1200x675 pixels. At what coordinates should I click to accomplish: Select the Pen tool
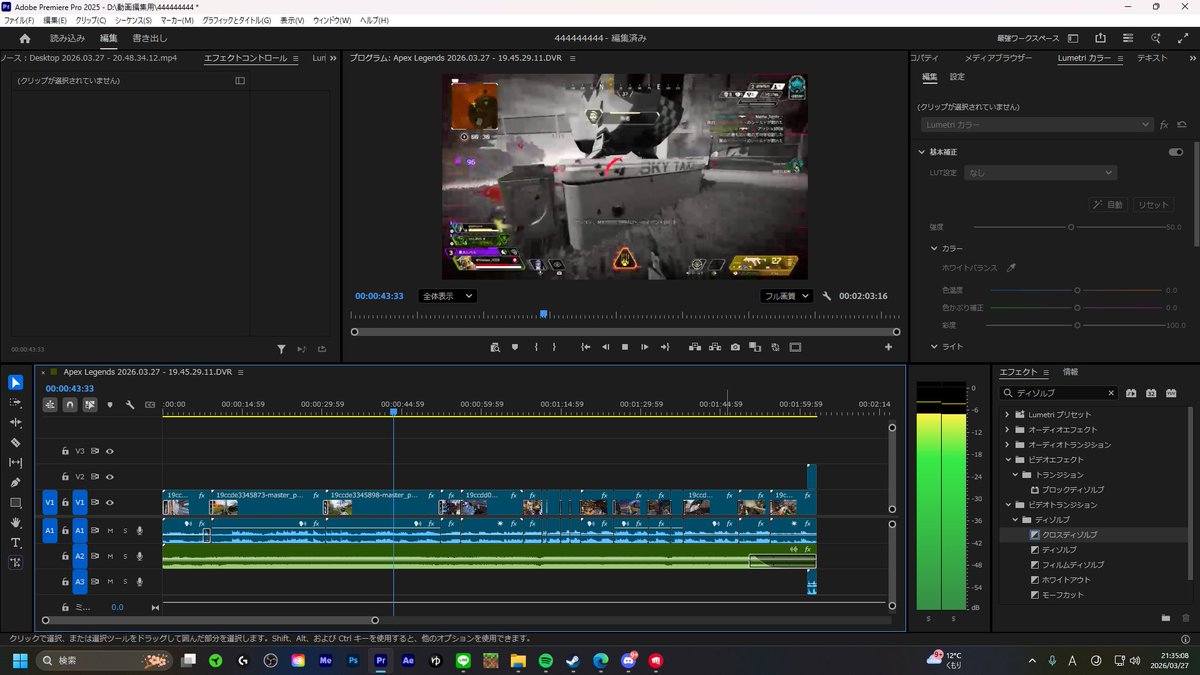(15, 482)
